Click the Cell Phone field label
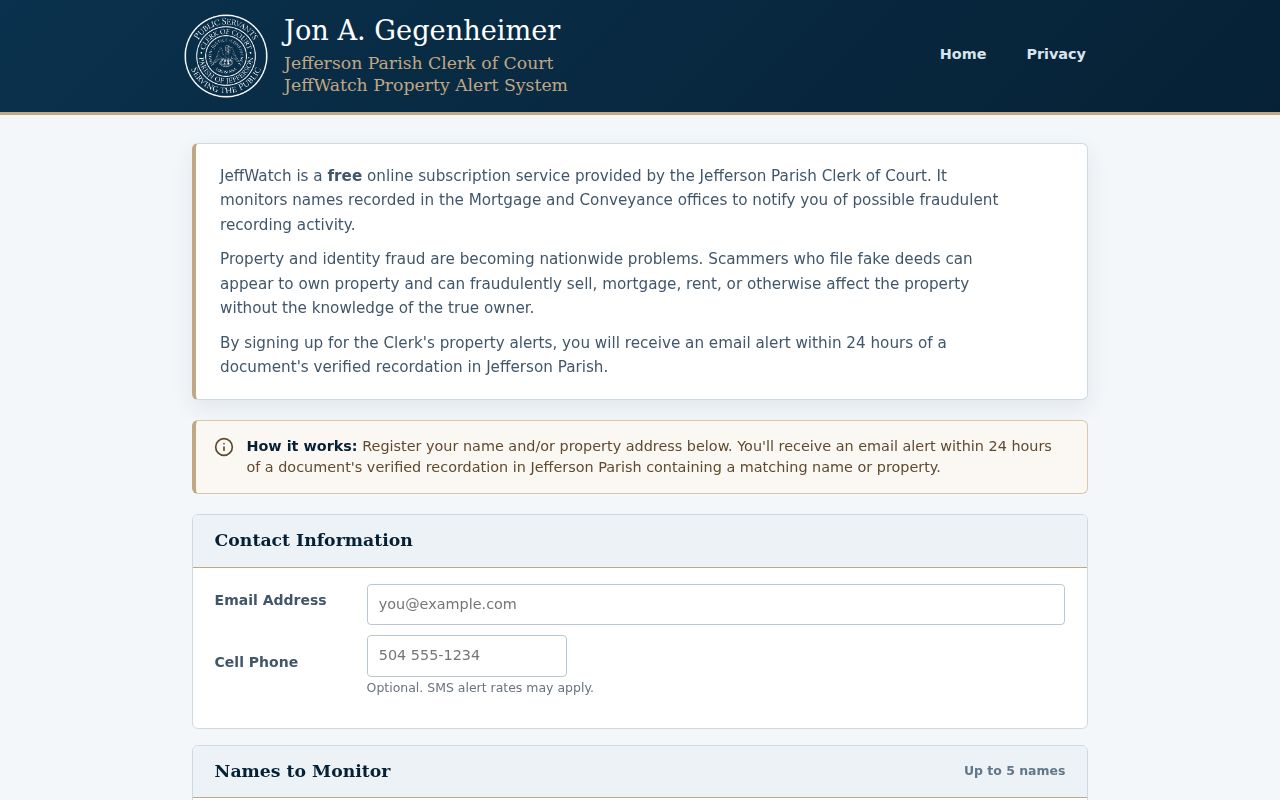Image resolution: width=1280 pixels, height=800 pixels. [256, 662]
